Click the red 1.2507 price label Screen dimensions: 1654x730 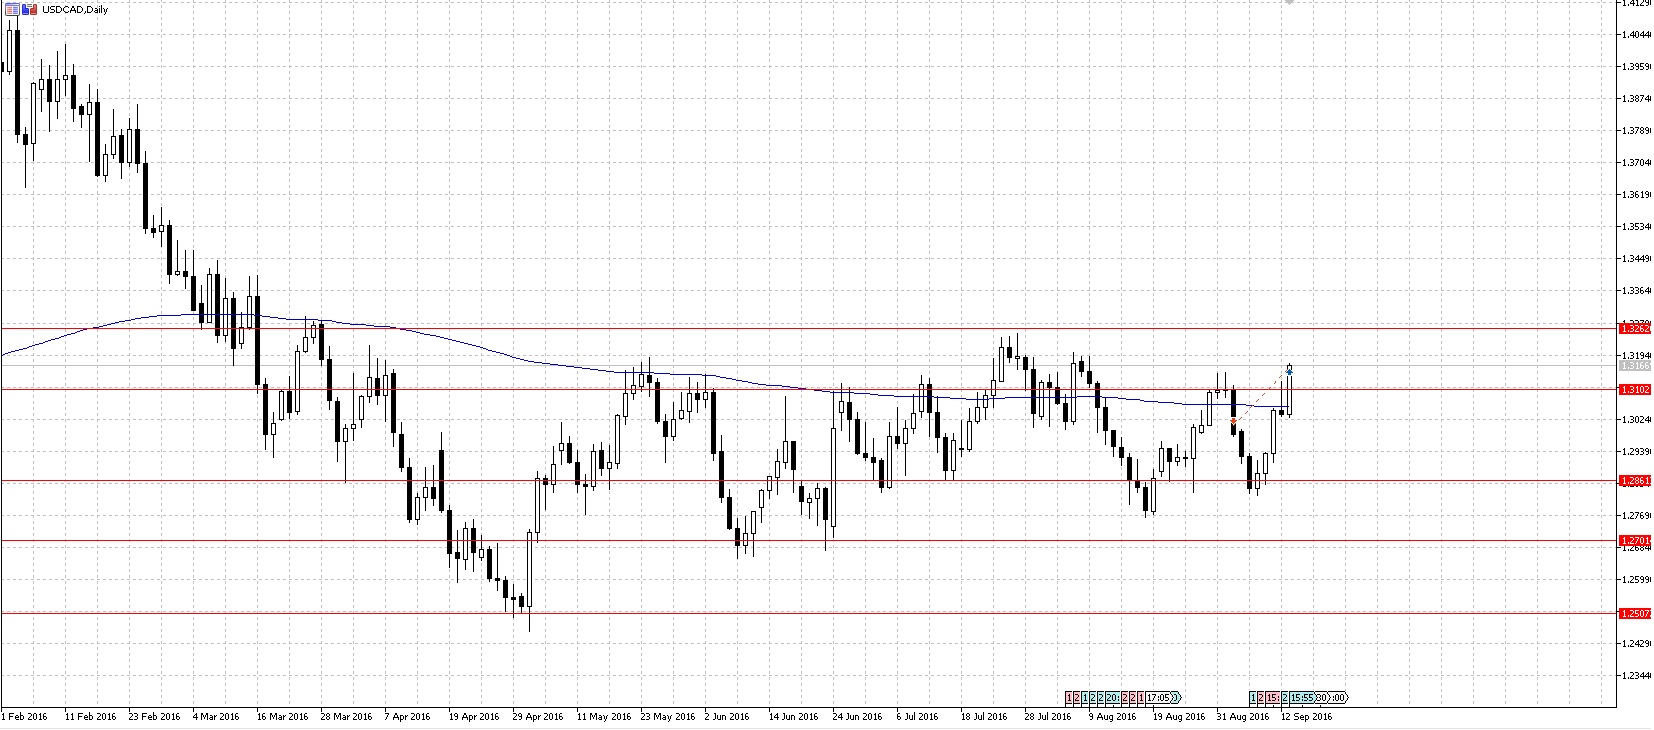coord(1634,613)
